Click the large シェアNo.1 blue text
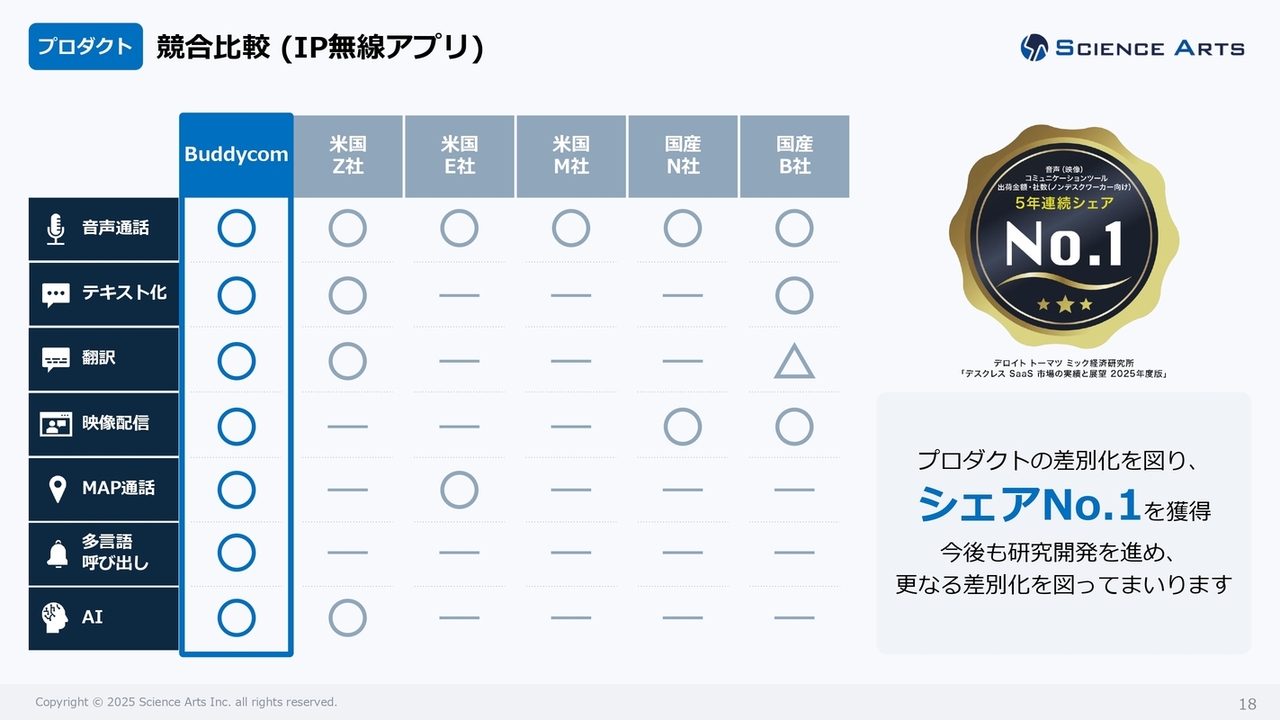Image resolution: width=1280 pixels, height=720 pixels. click(x=1029, y=505)
